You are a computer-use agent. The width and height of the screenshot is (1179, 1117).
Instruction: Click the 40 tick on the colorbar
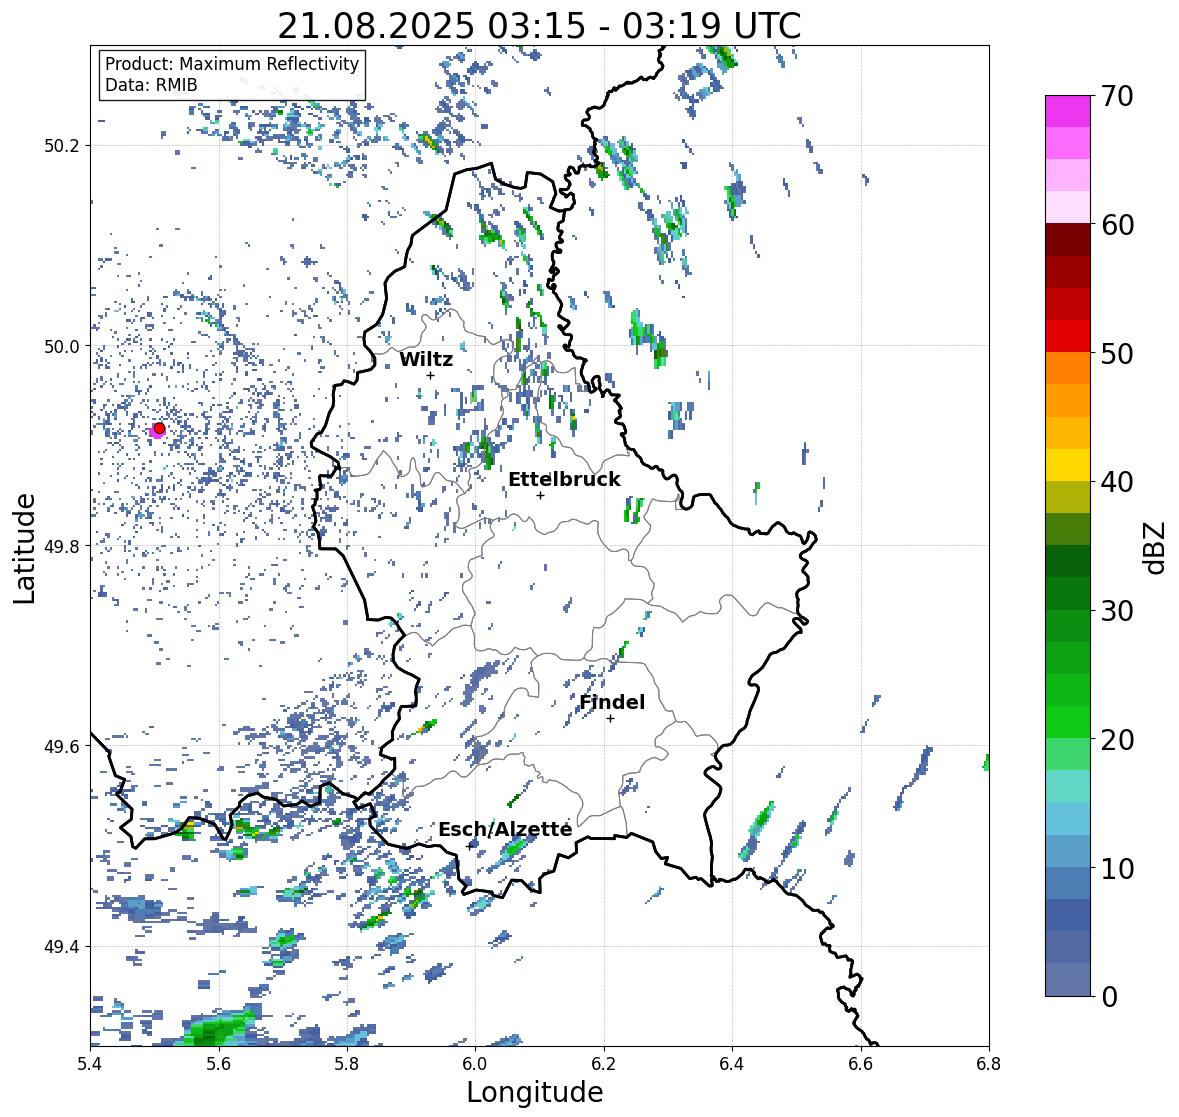pos(1117,482)
